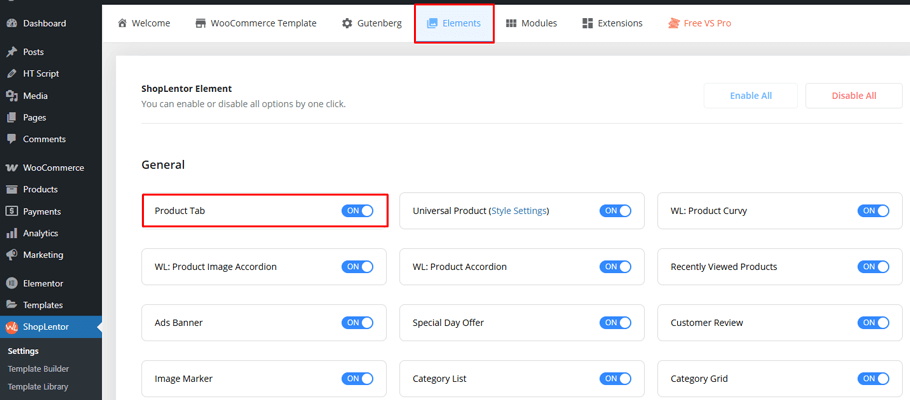910x400 pixels.
Task: Click the Payments dollar icon
Action: 11,211
